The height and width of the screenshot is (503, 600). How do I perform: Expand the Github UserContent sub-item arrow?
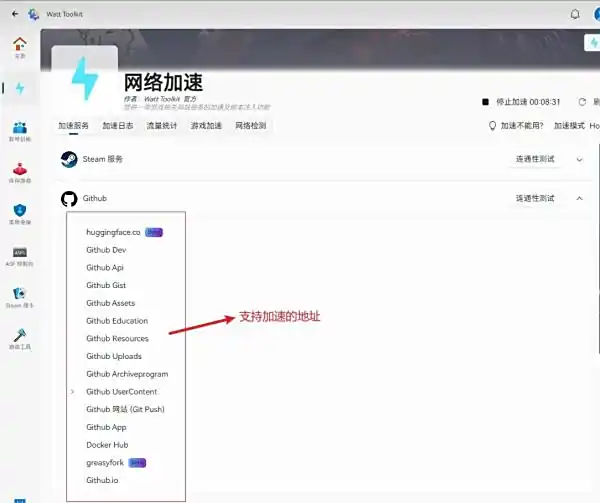coord(72,392)
